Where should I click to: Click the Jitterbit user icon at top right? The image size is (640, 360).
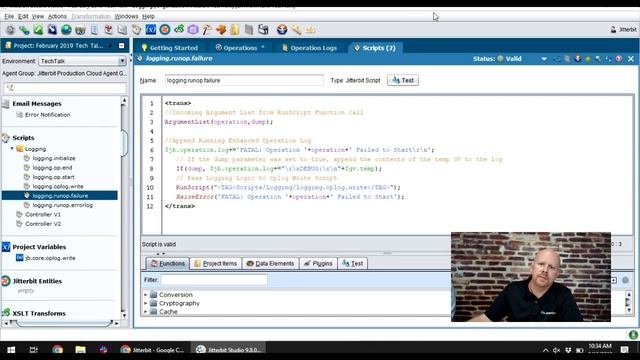613,29
